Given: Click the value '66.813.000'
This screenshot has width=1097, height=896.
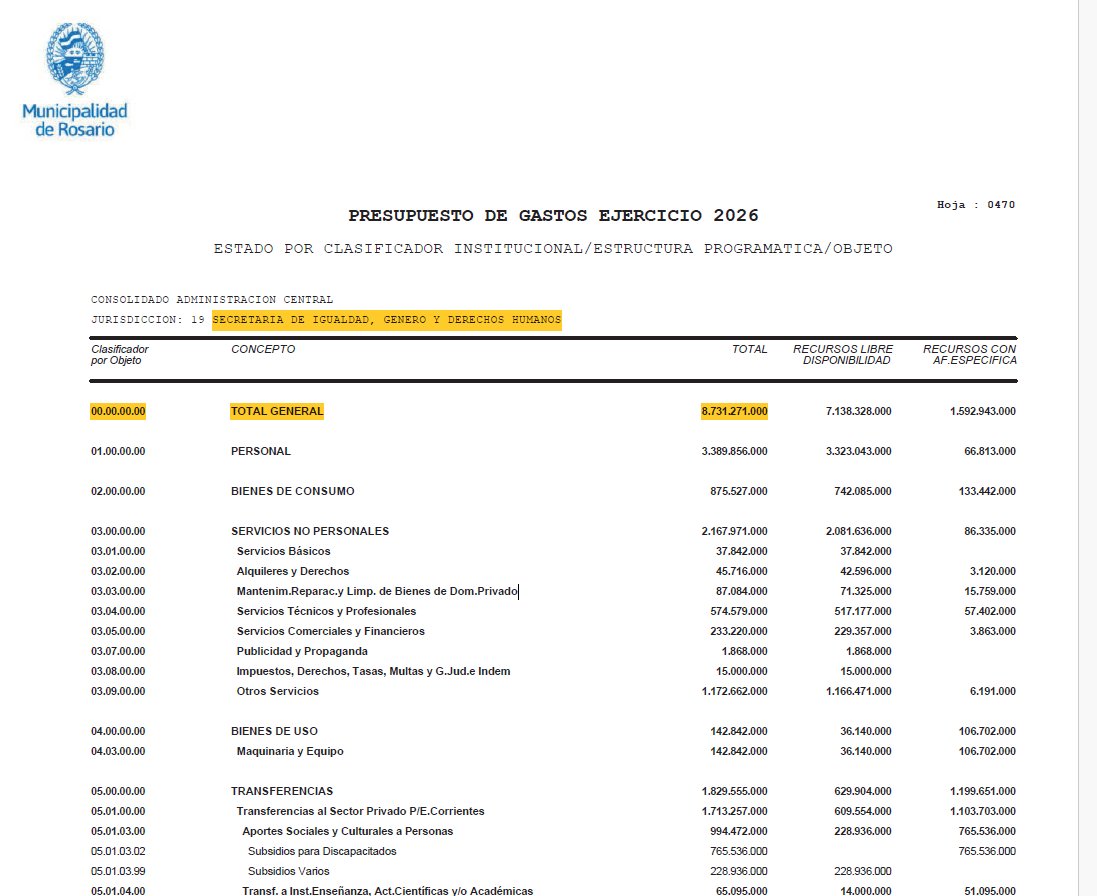Looking at the screenshot, I should tap(990, 451).
